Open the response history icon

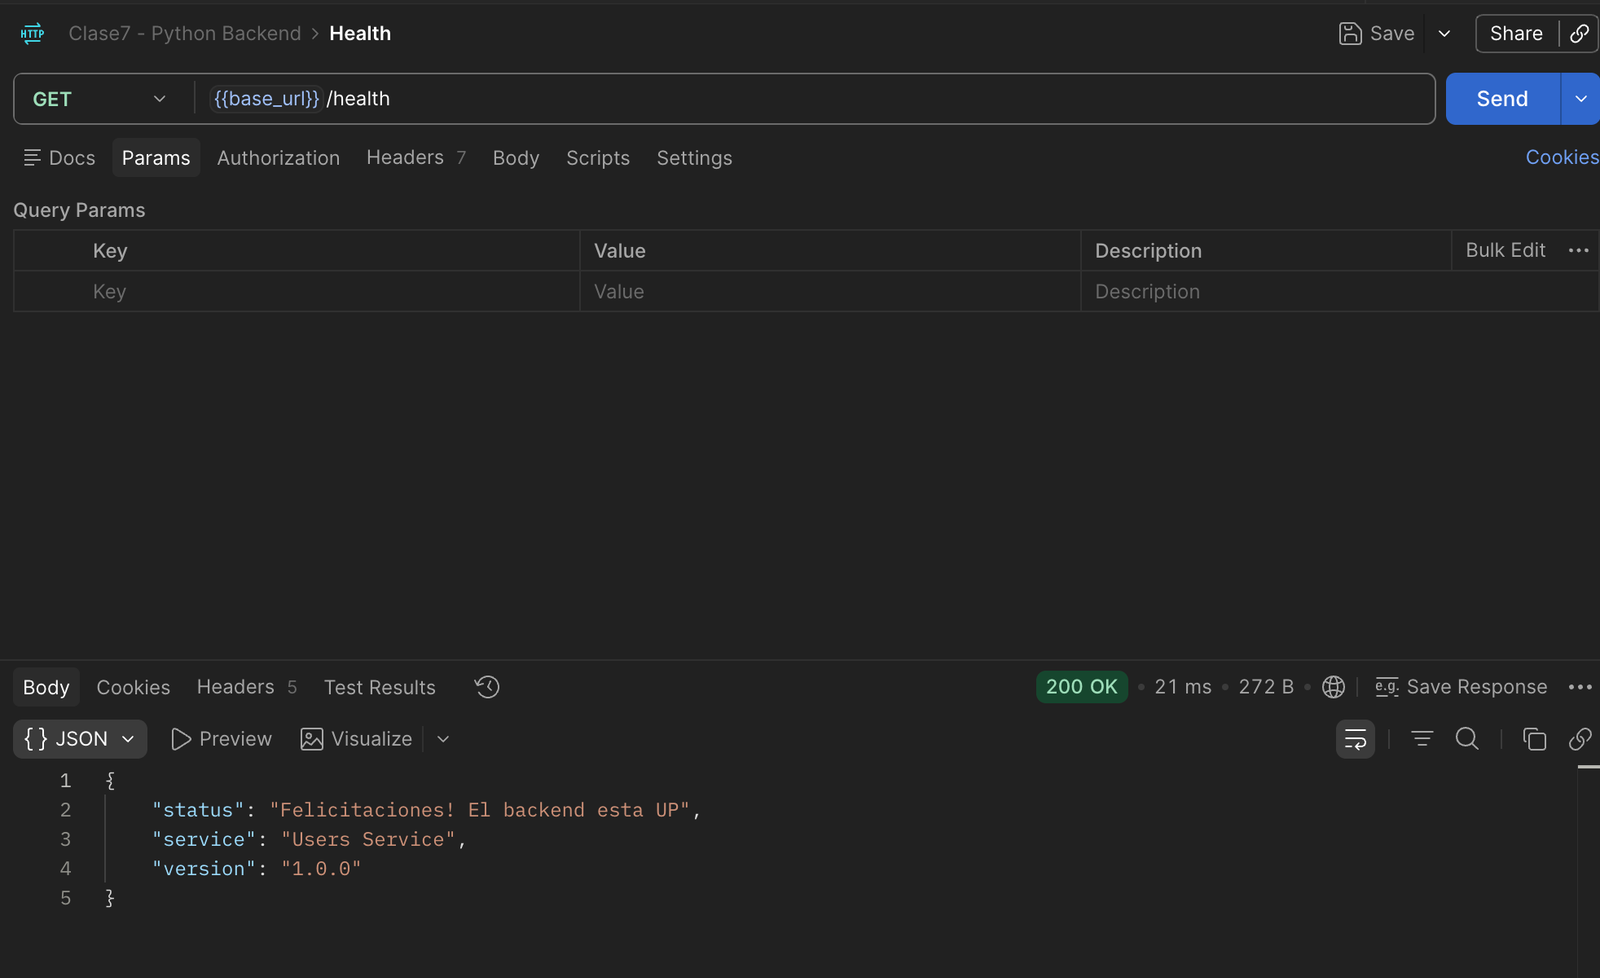[487, 687]
